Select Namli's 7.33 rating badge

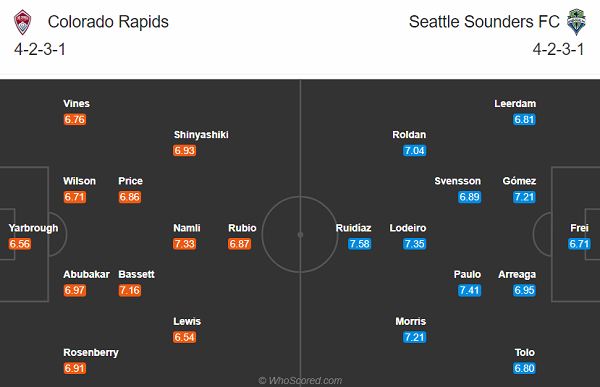[184, 244]
